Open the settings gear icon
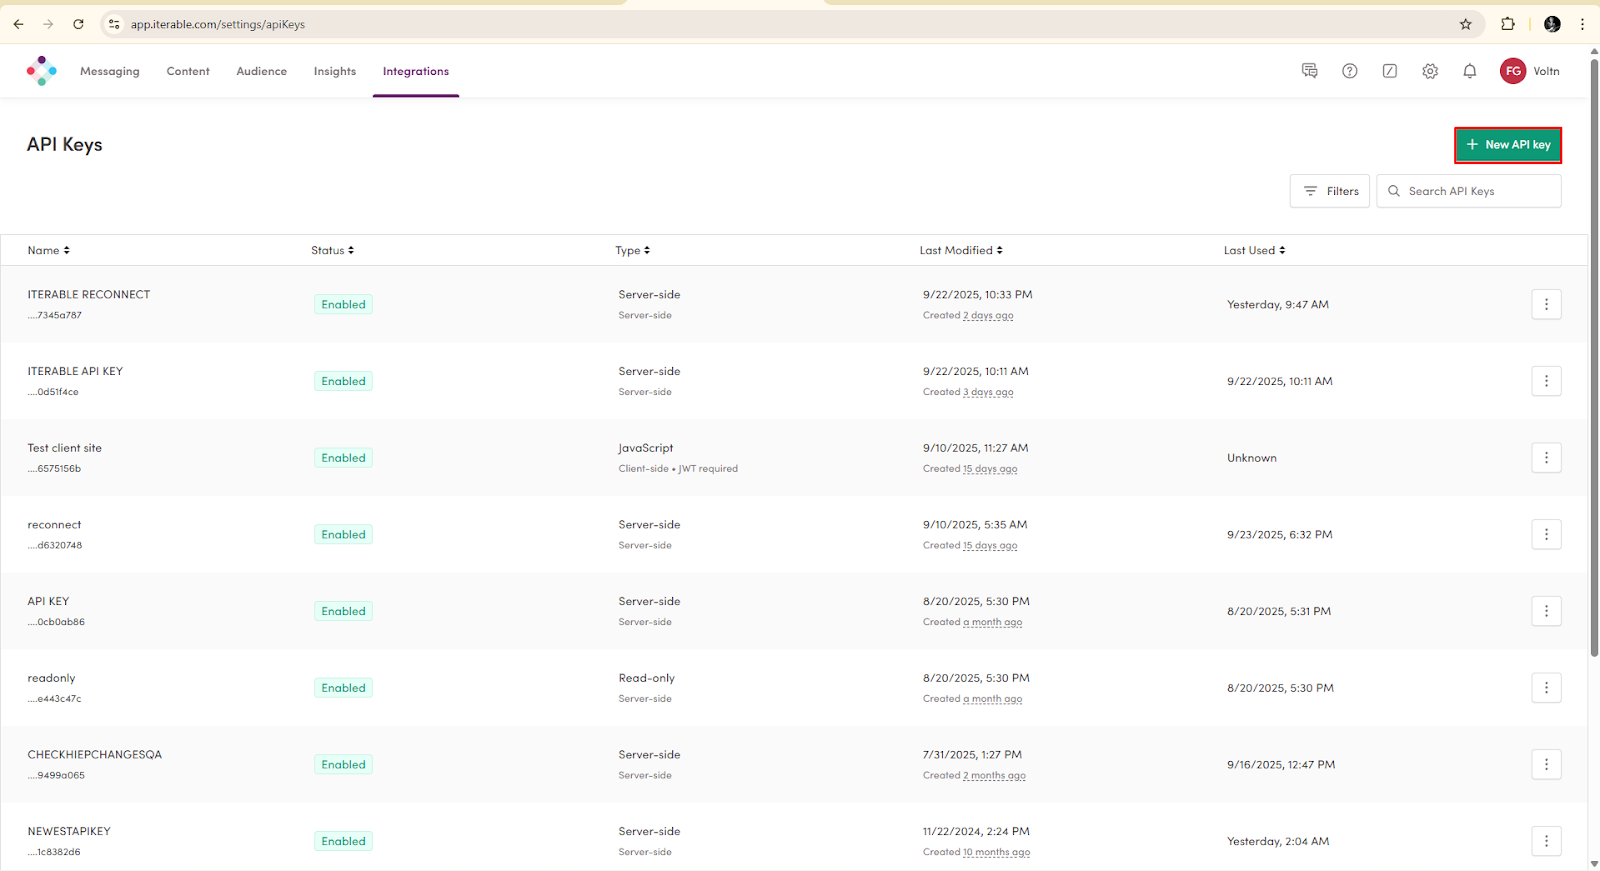This screenshot has width=1600, height=871. (1430, 71)
